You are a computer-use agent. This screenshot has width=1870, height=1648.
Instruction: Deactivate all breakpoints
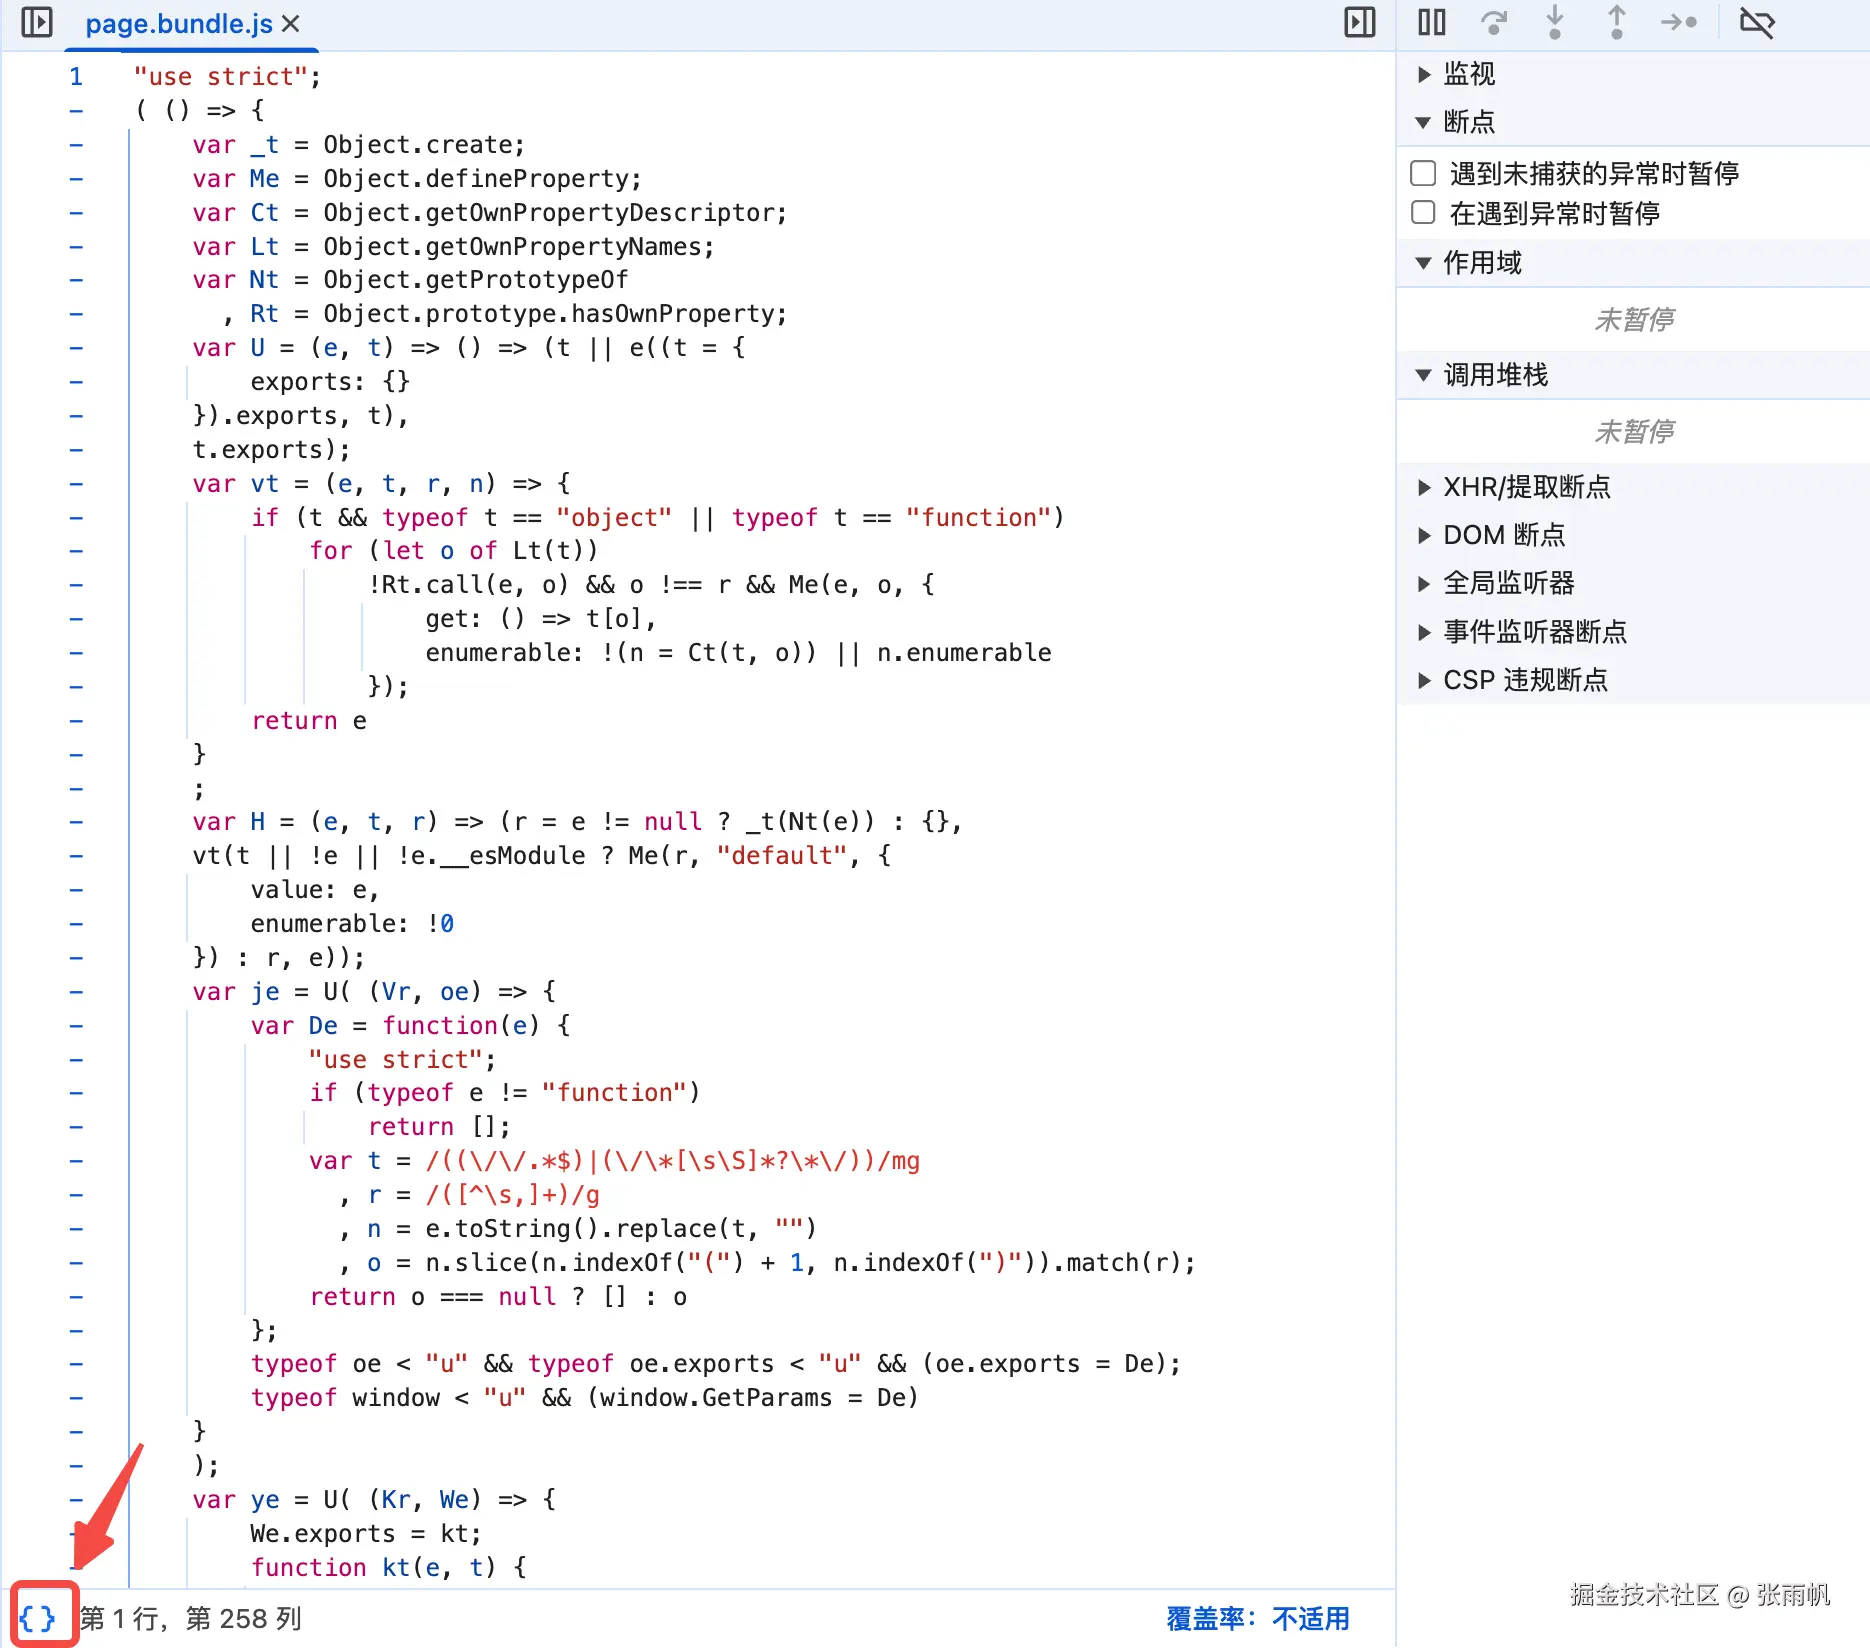1757,22
